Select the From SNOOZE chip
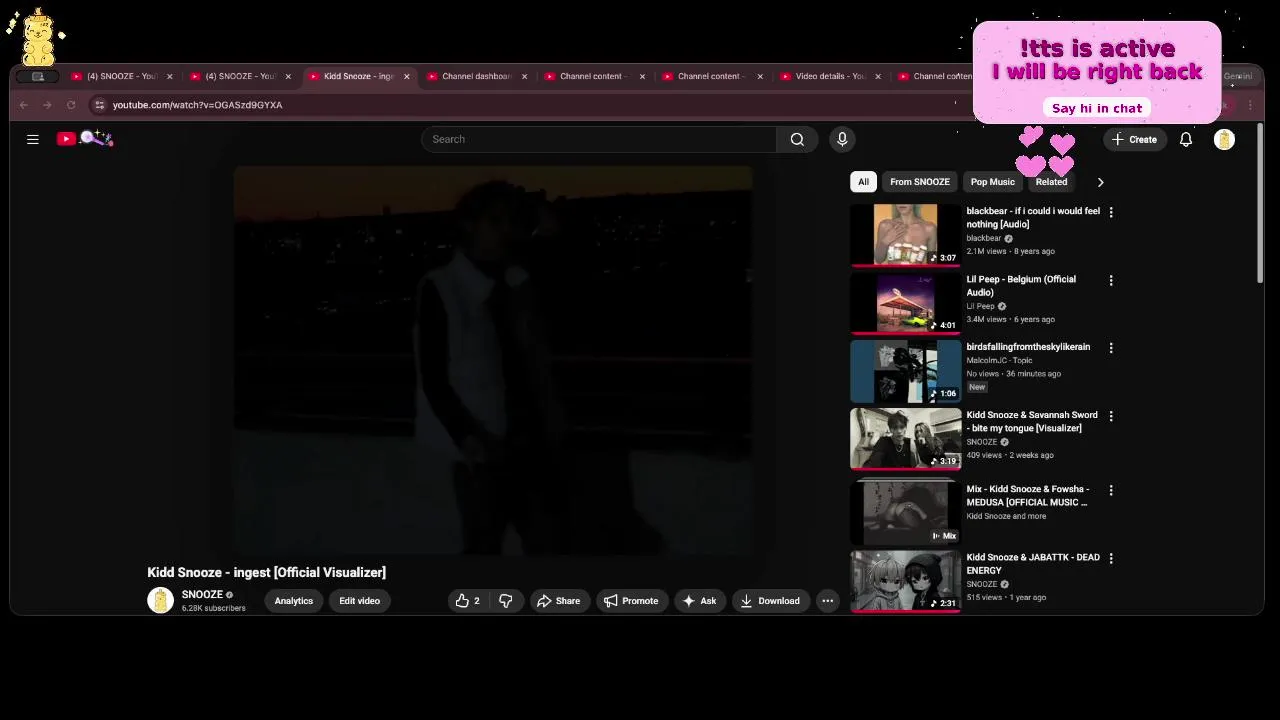This screenshot has height=720, width=1280. tap(920, 182)
